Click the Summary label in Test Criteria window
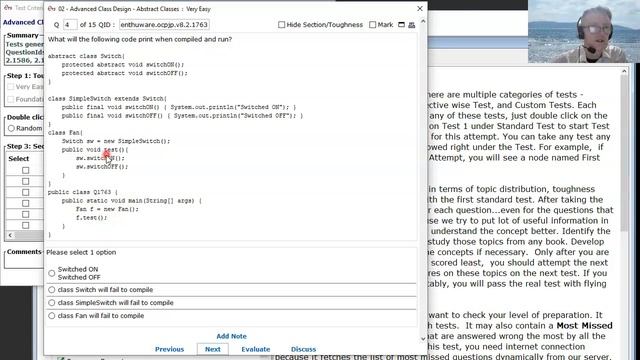640x360 pixels. (x=22, y=36)
